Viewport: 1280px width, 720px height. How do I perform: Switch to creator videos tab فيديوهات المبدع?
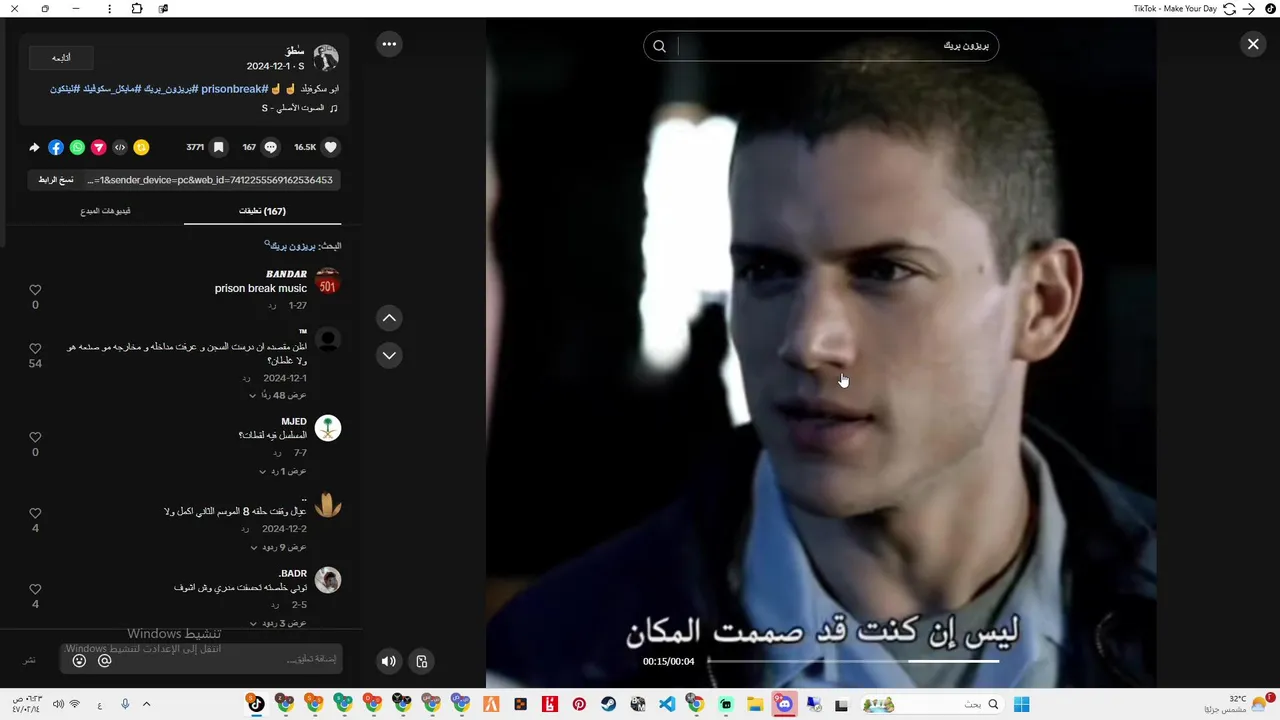[105, 211]
